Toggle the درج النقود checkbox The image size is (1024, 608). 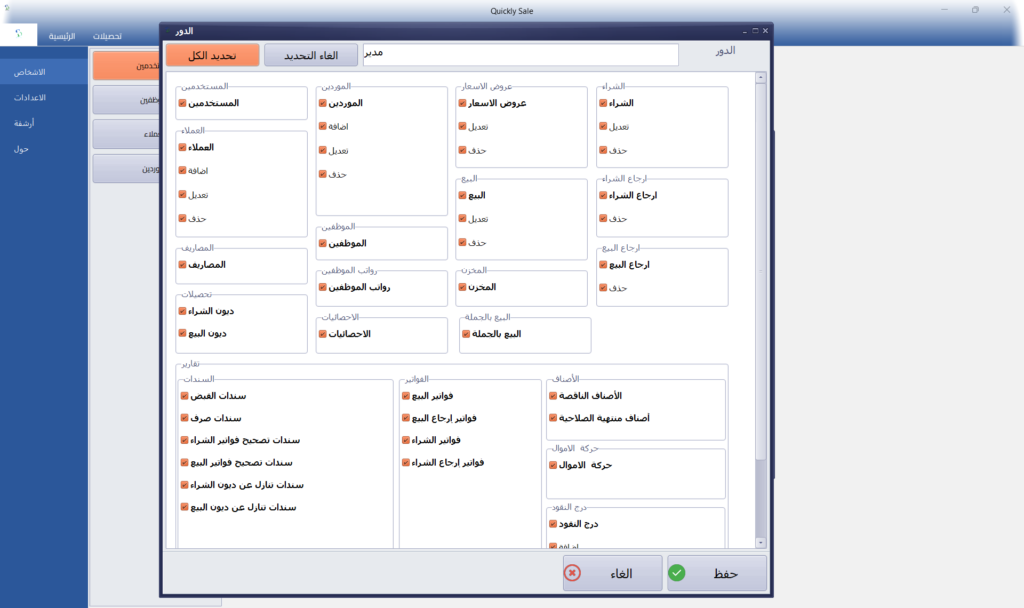pyautogui.click(x=553, y=524)
